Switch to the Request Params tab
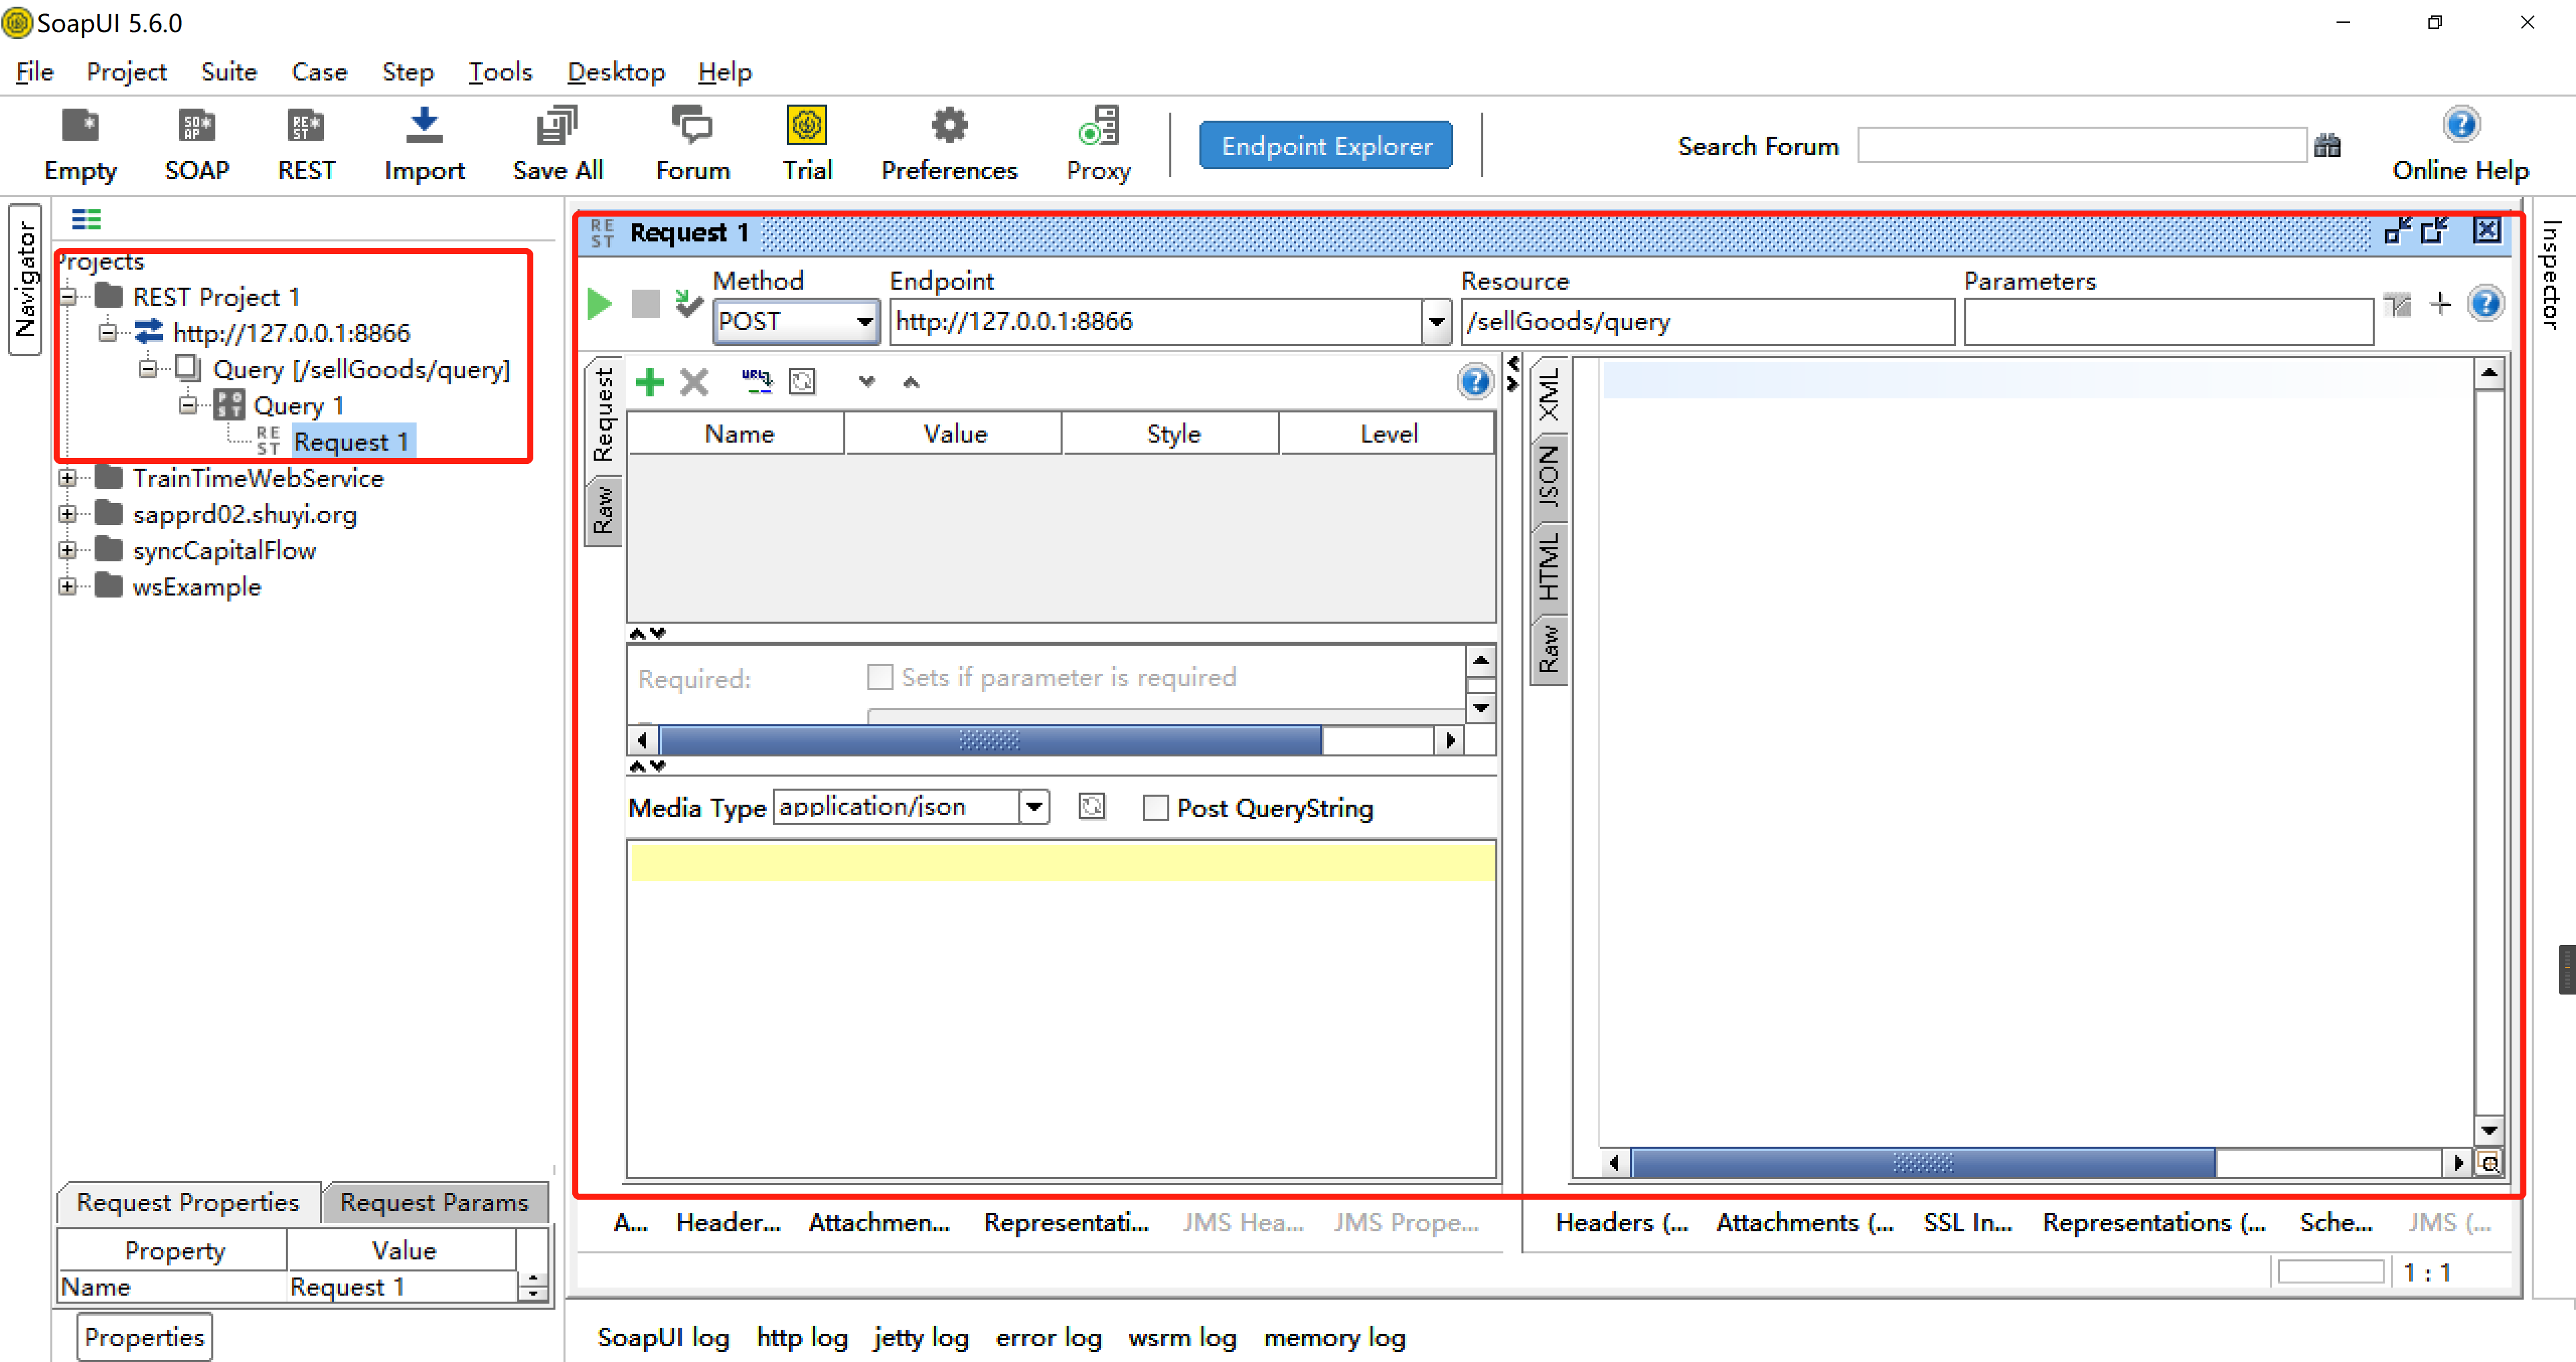The height and width of the screenshot is (1362, 2576). click(x=434, y=1202)
